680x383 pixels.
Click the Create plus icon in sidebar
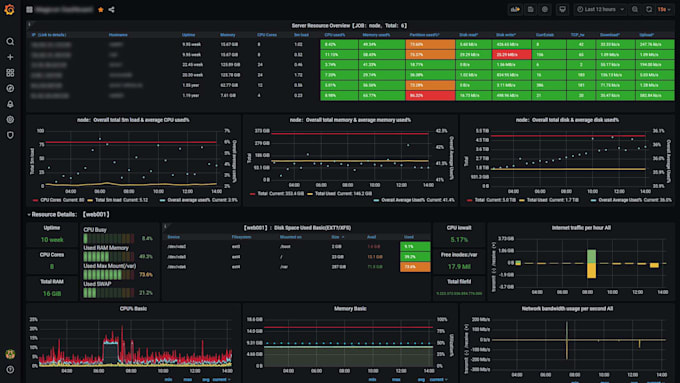click(x=10, y=57)
